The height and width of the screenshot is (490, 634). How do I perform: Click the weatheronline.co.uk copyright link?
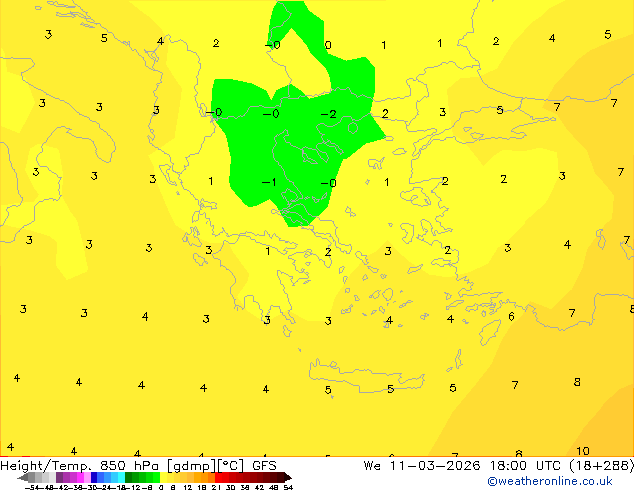(550, 481)
